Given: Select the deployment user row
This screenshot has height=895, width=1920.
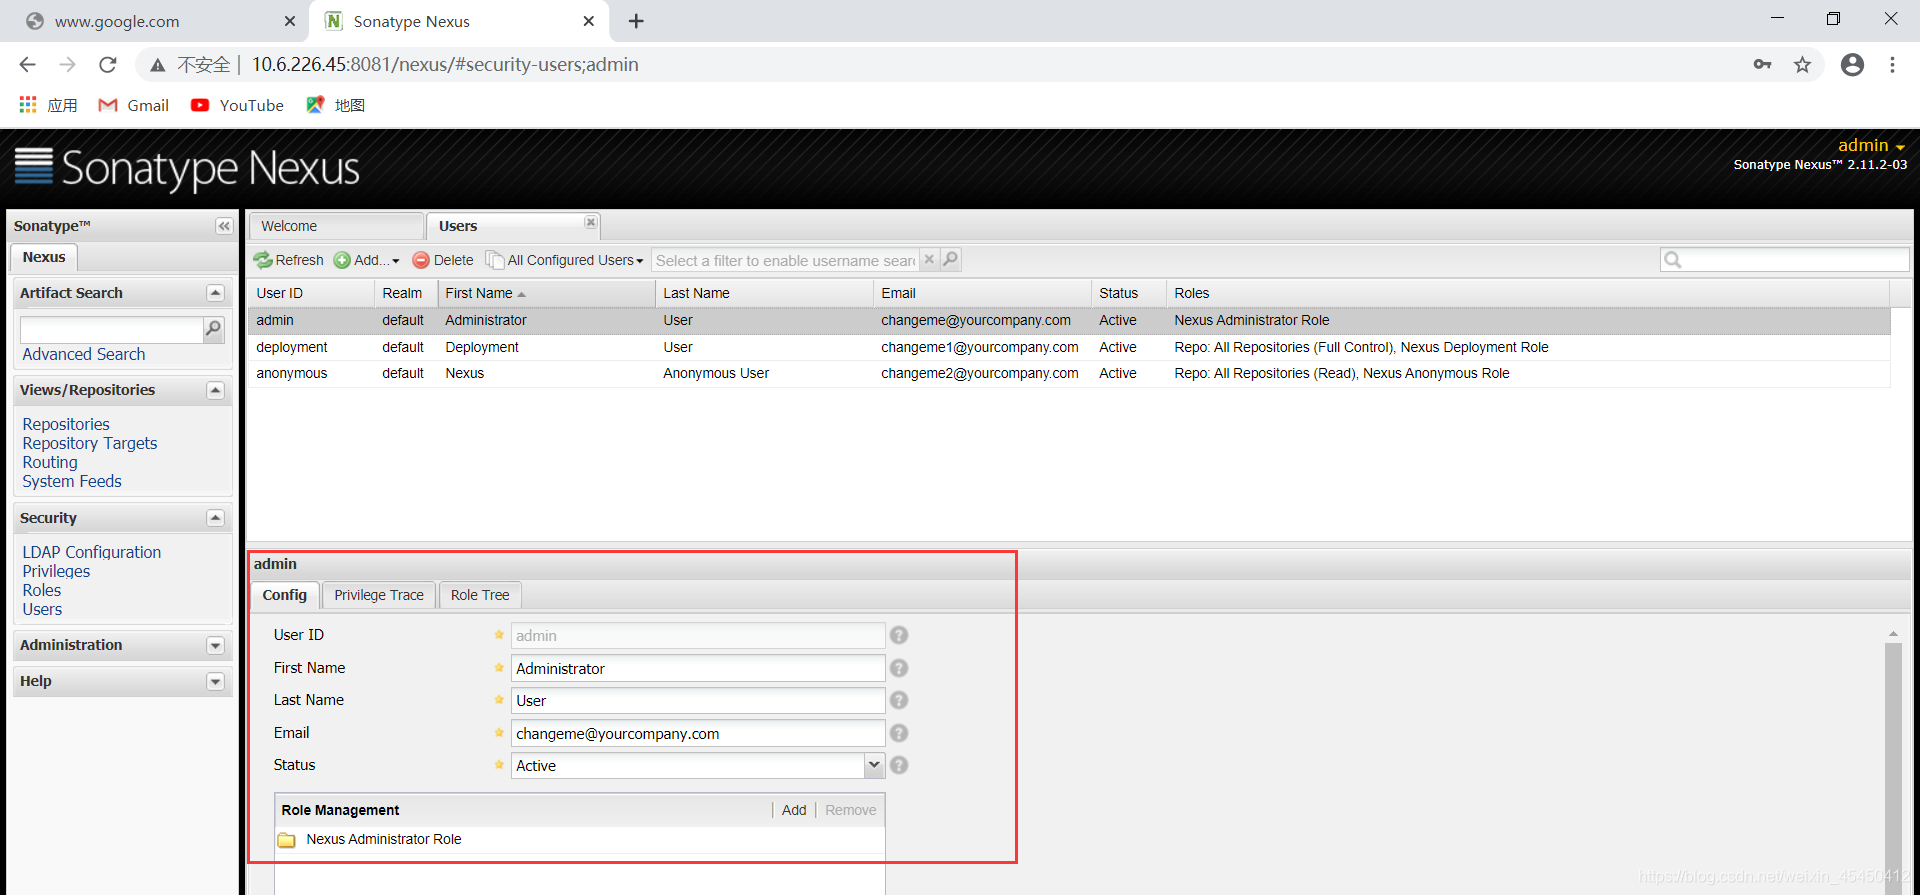Looking at the screenshot, I should click(1069, 347).
